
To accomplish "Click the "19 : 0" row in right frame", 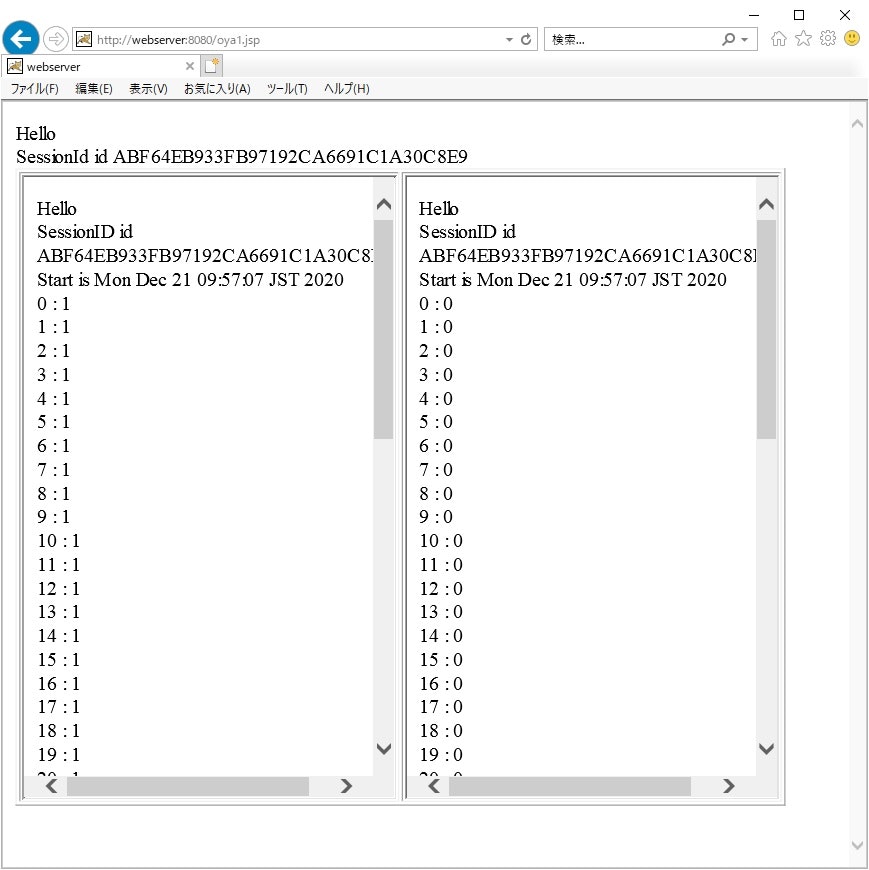I will pos(441,755).
